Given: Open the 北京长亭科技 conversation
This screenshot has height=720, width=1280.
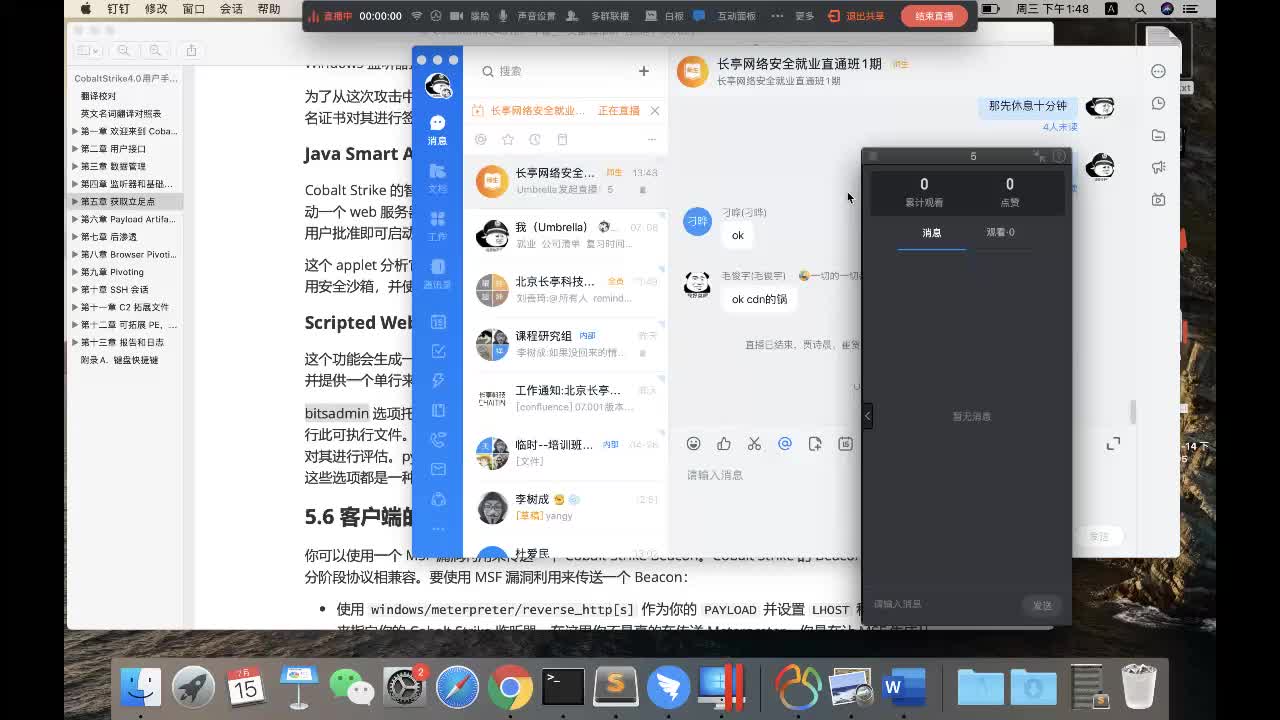Looking at the screenshot, I should point(565,290).
